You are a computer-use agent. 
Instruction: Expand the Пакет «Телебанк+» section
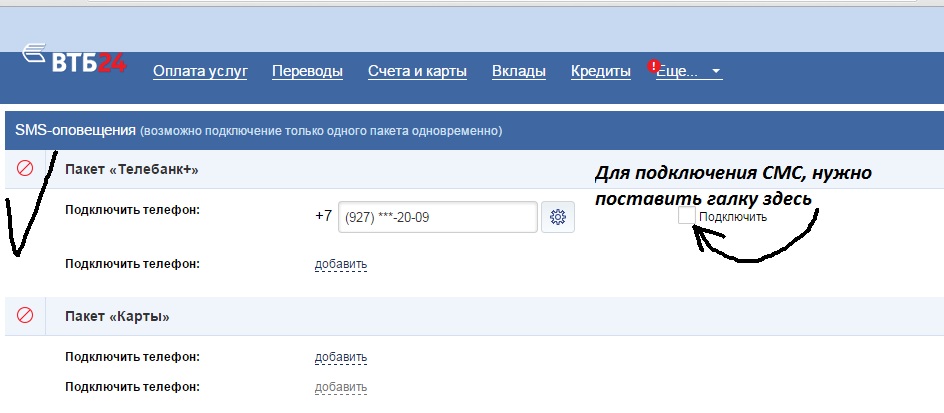132,170
